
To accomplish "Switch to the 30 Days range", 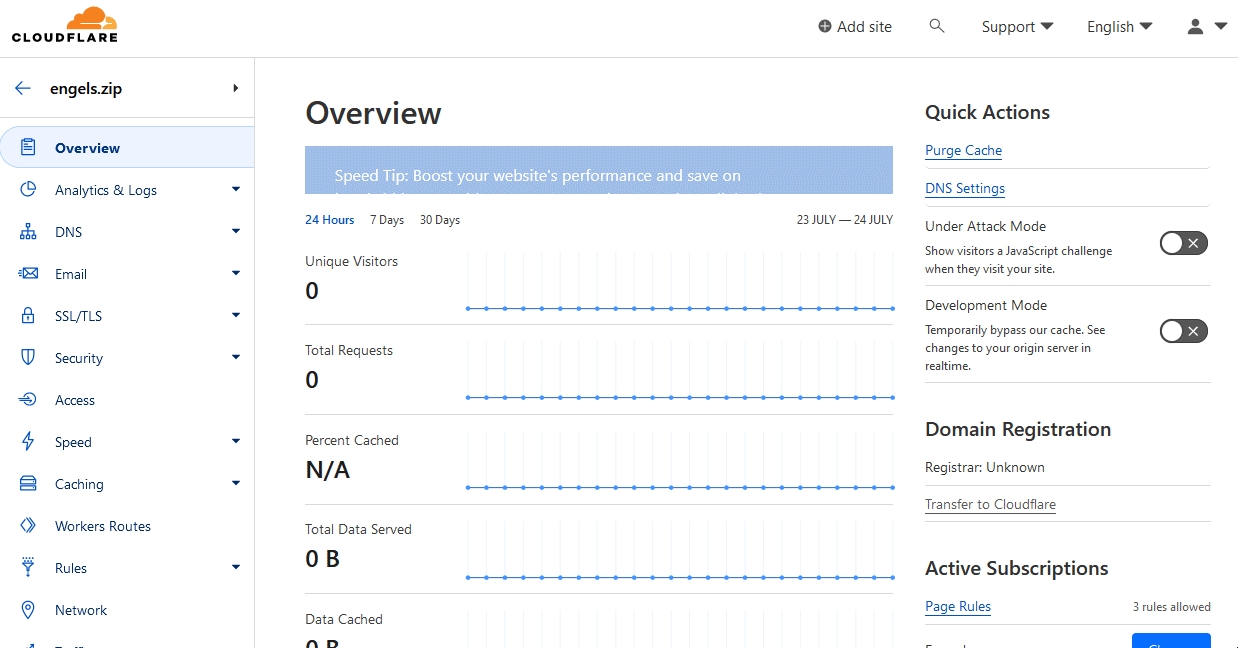I will (x=440, y=220).
